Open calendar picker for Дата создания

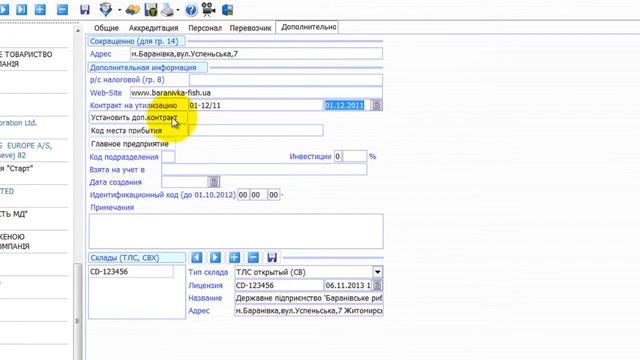(214, 182)
